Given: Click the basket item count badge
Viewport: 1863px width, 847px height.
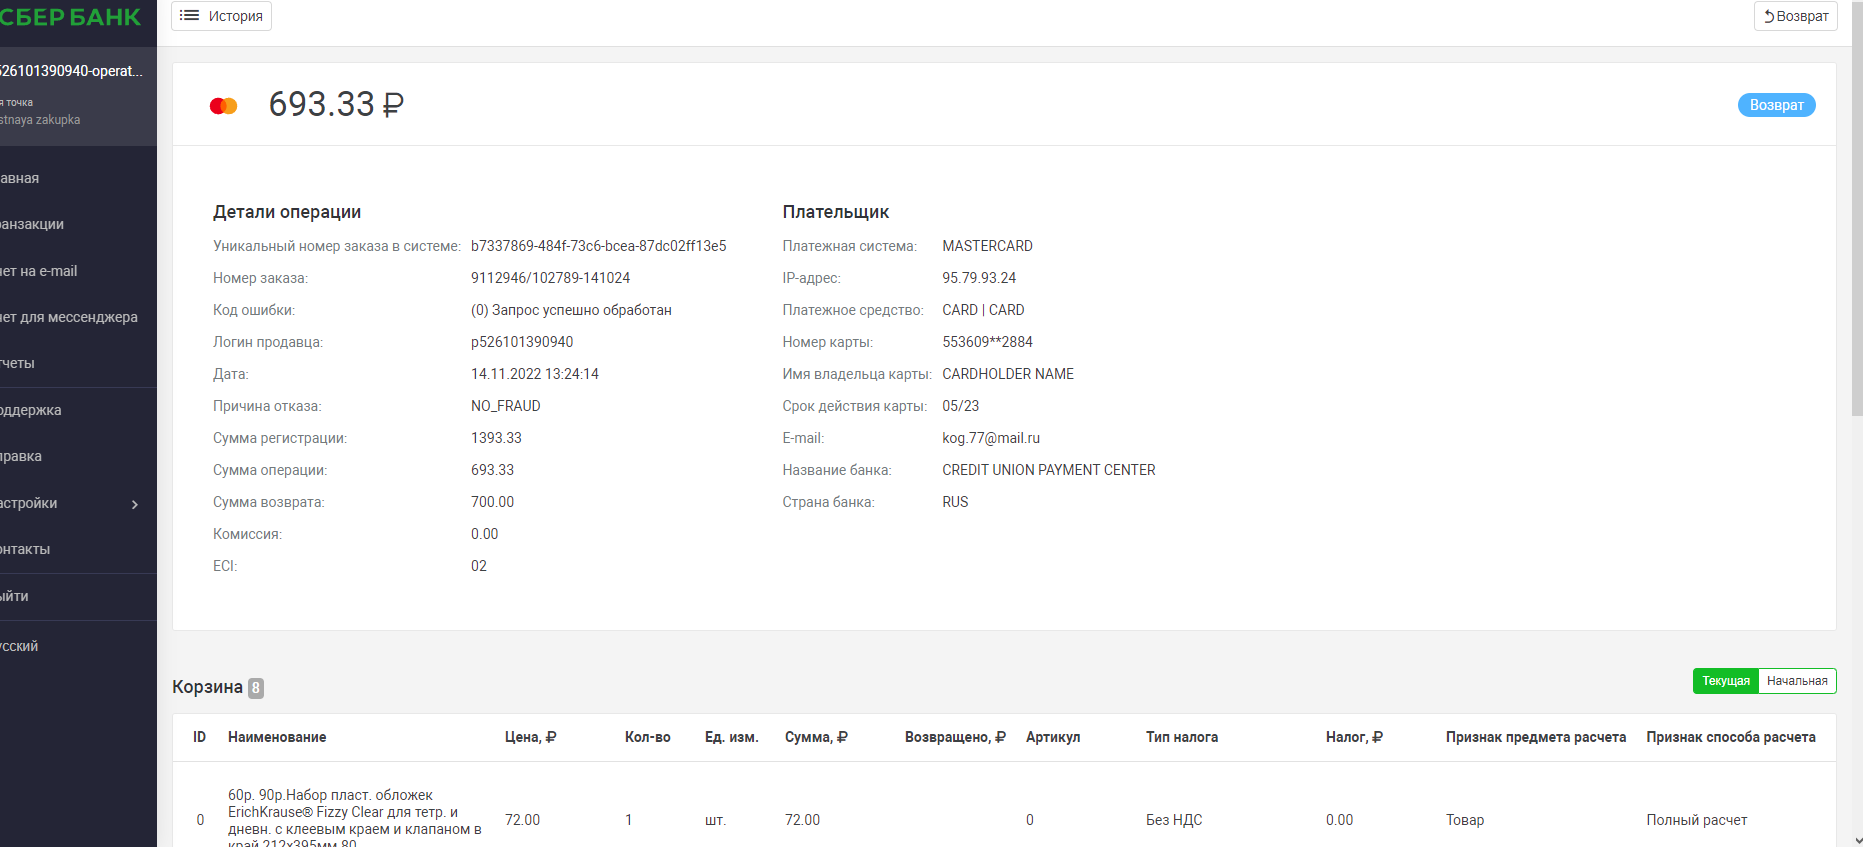Looking at the screenshot, I should [x=256, y=688].
